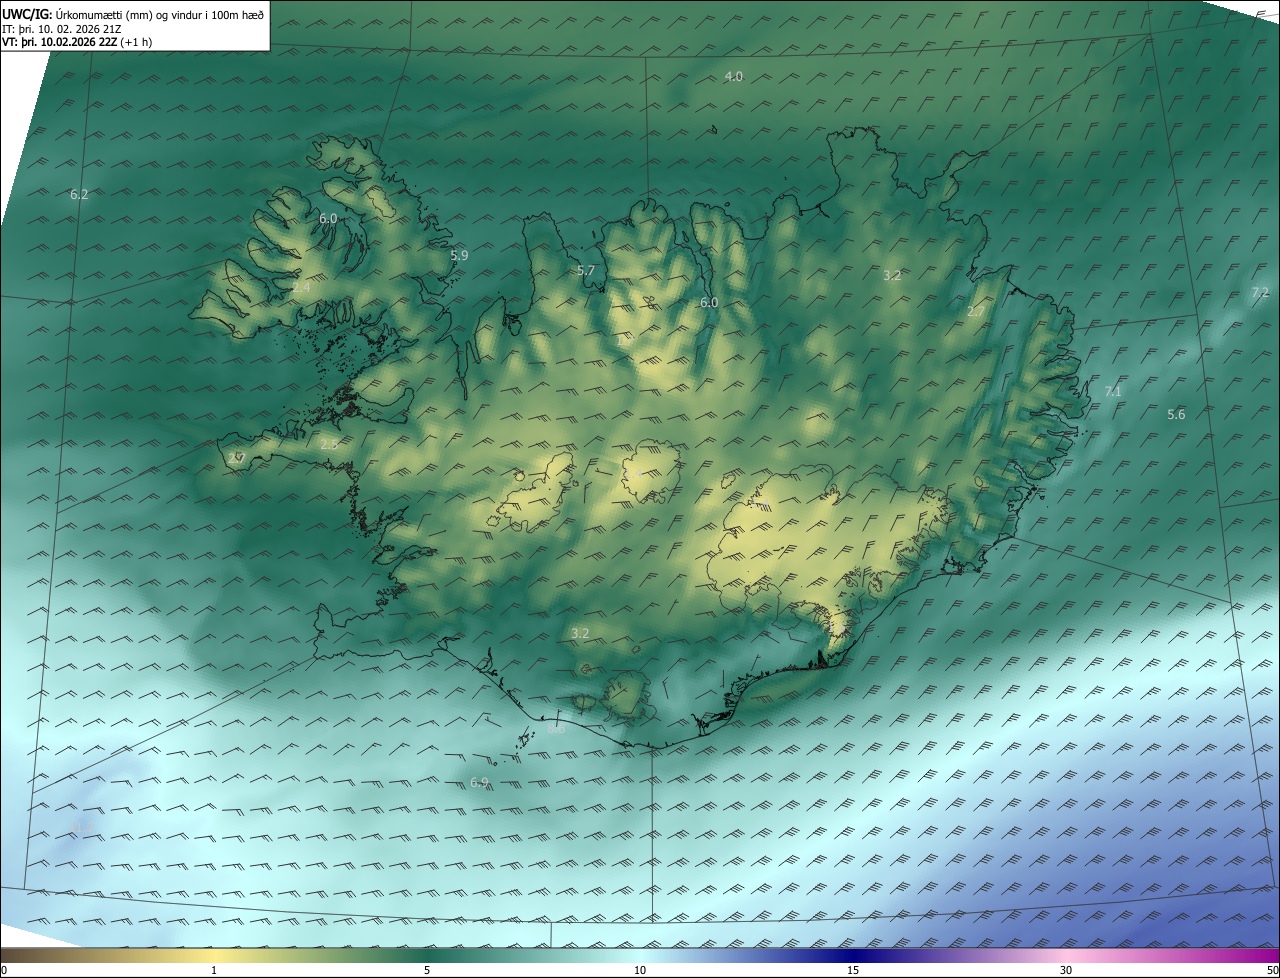Click the 5.9 value on the map
1280x978 pixels.
[459, 256]
